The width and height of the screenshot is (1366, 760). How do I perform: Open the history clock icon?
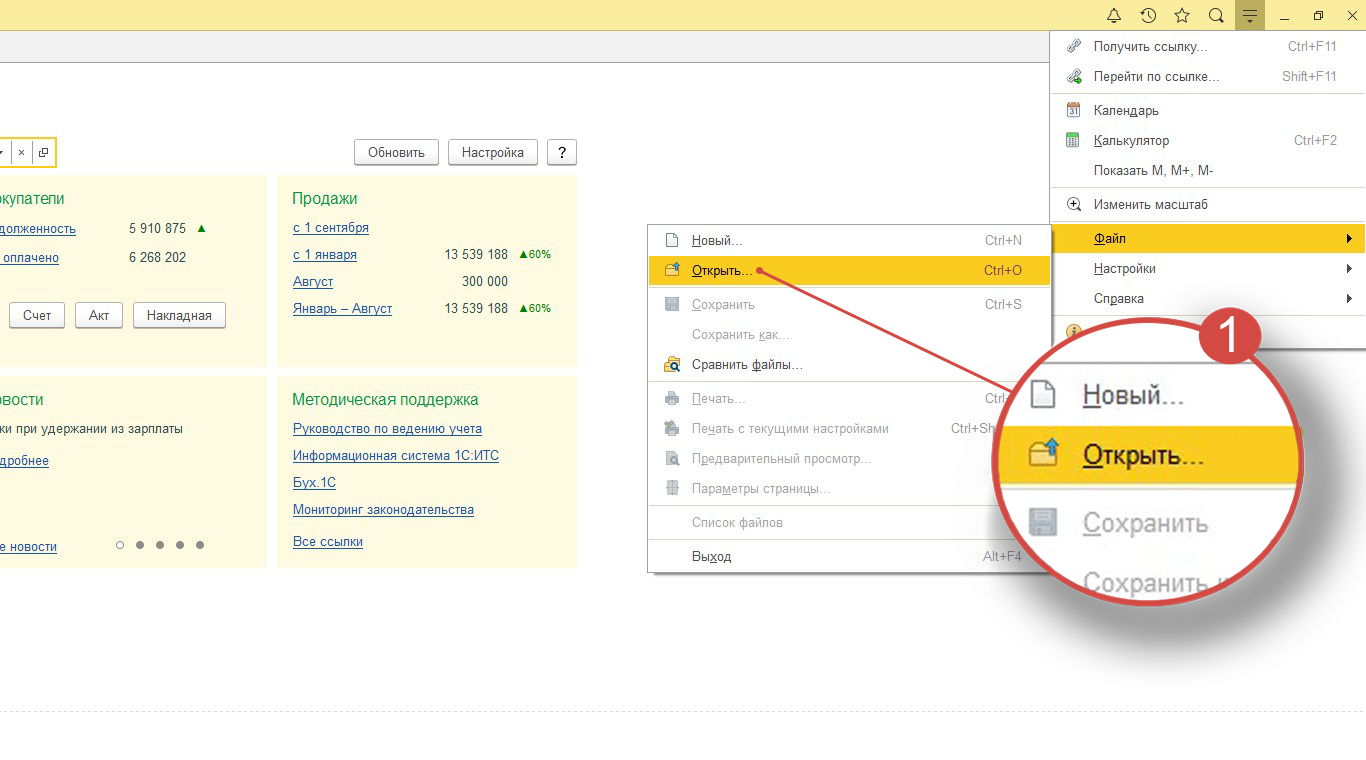pos(1148,15)
